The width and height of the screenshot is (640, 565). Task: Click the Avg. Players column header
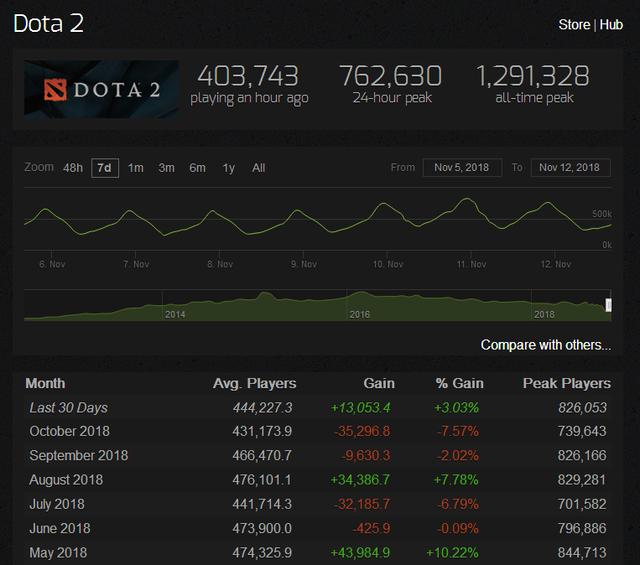[x=254, y=383]
